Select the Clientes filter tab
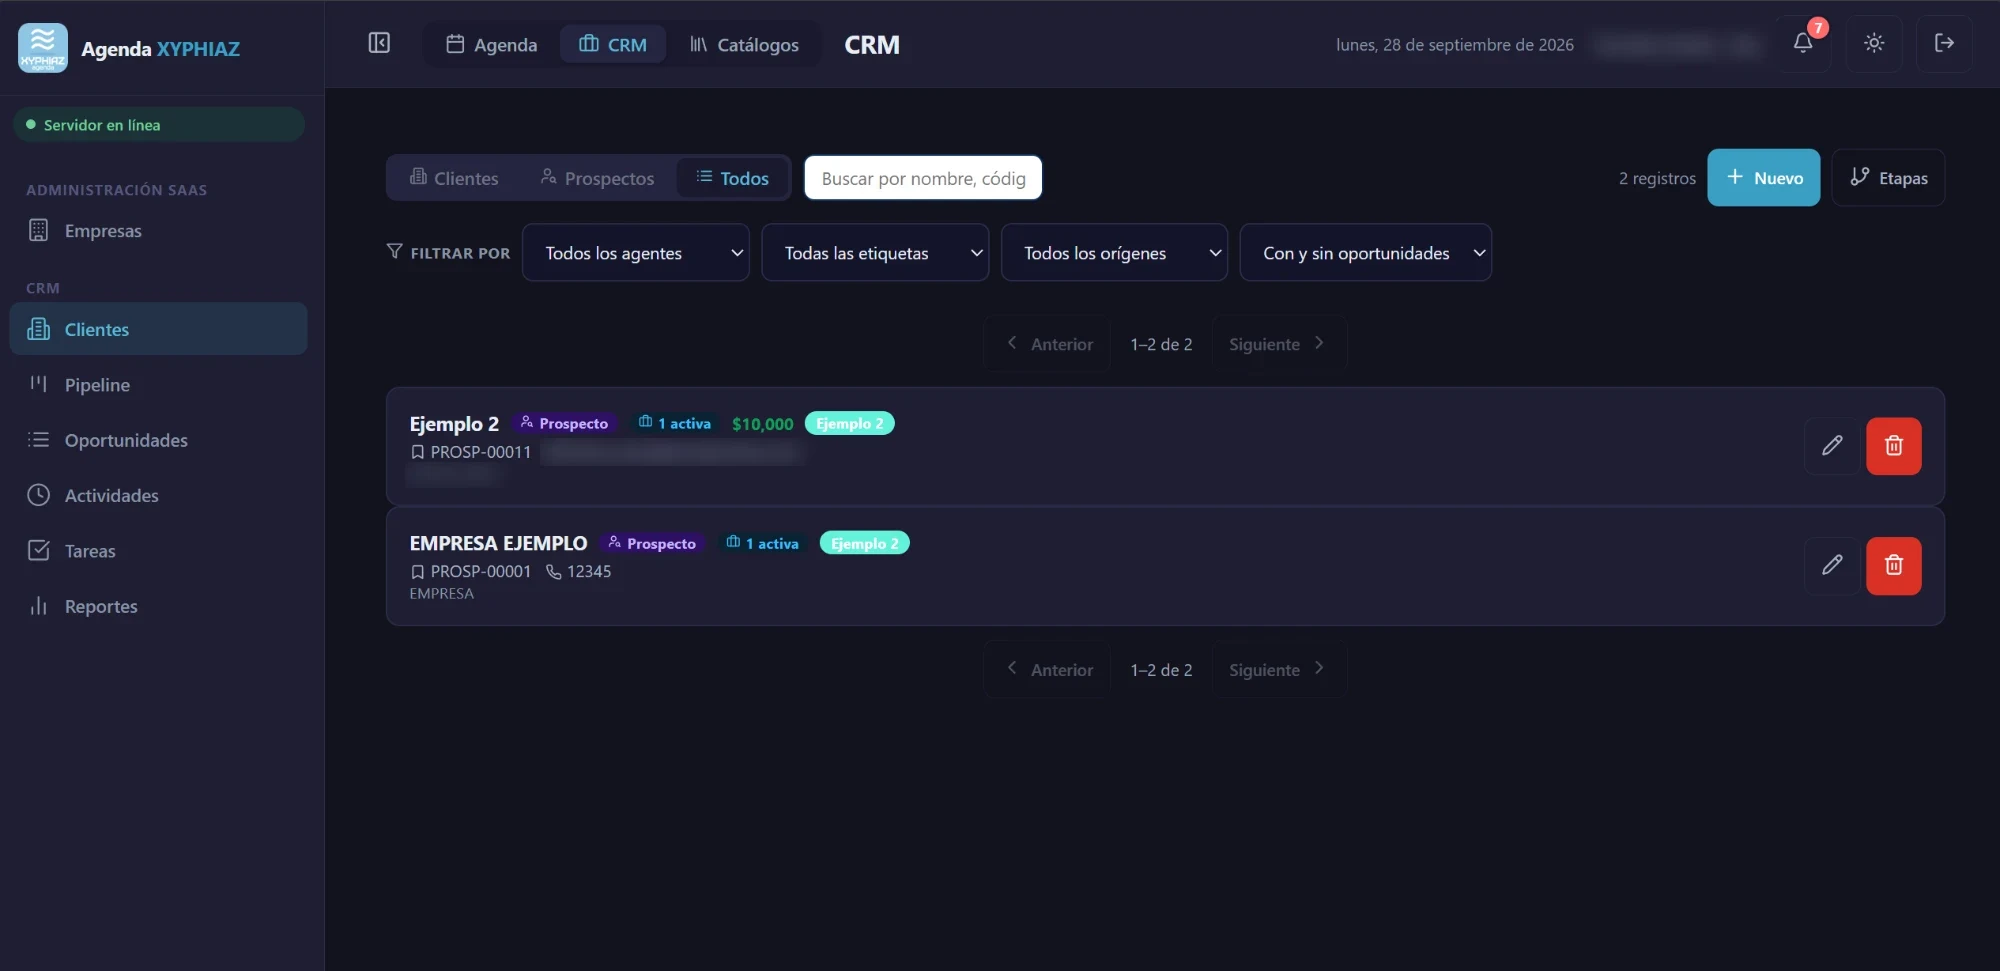 click(x=454, y=178)
